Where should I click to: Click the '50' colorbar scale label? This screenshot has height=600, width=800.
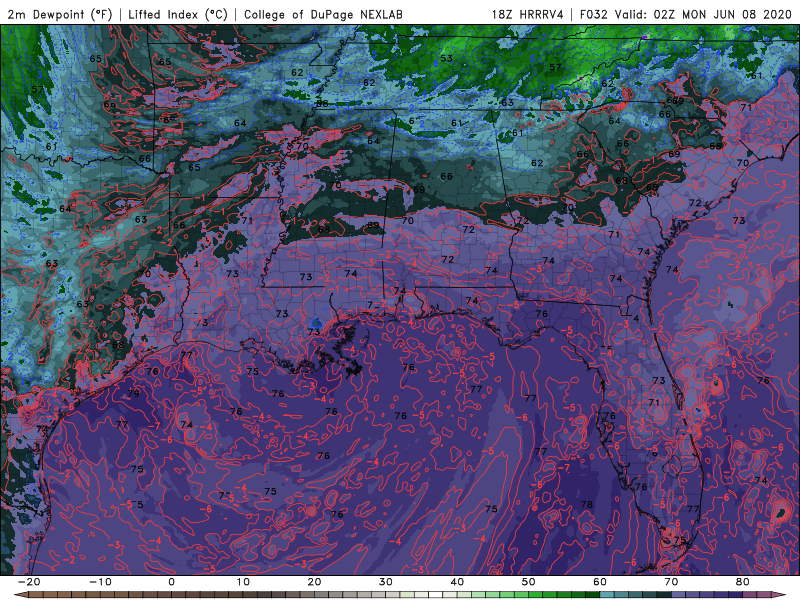(529, 582)
